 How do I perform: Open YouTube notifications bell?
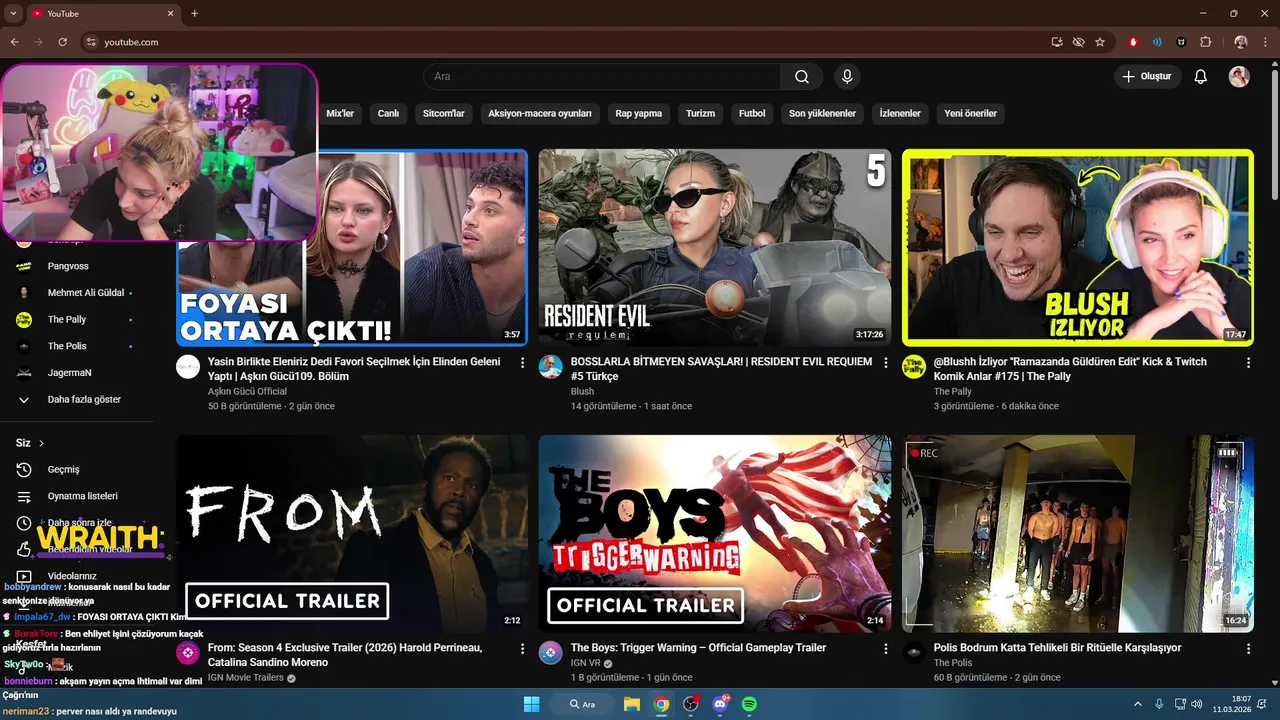tap(1201, 77)
